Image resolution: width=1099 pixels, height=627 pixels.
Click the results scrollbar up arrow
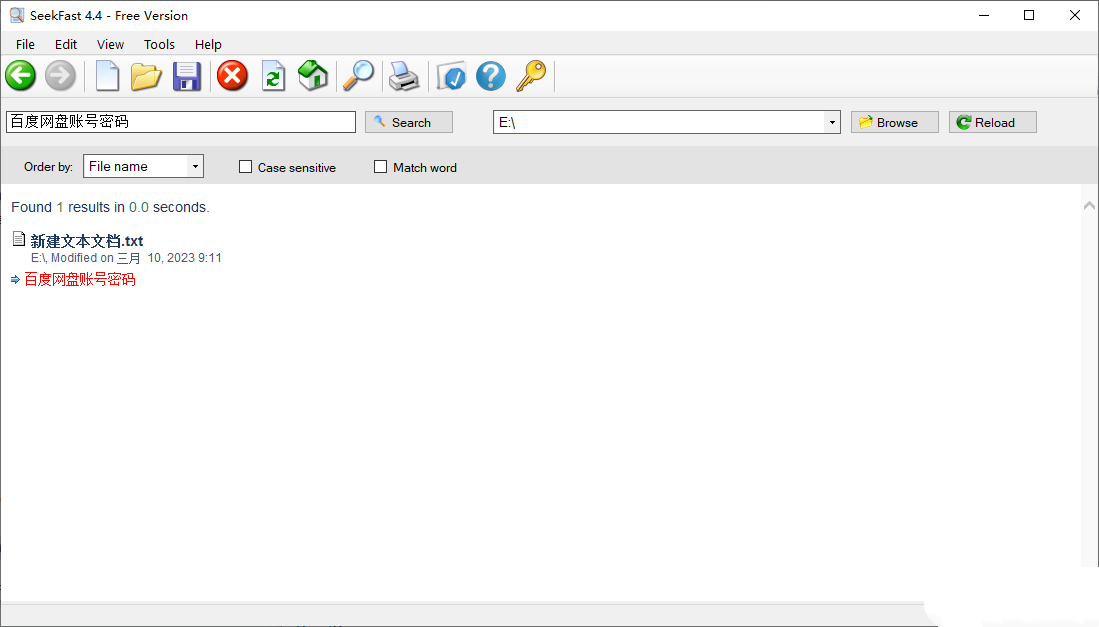pyautogui.click(x=1089, y=205)
